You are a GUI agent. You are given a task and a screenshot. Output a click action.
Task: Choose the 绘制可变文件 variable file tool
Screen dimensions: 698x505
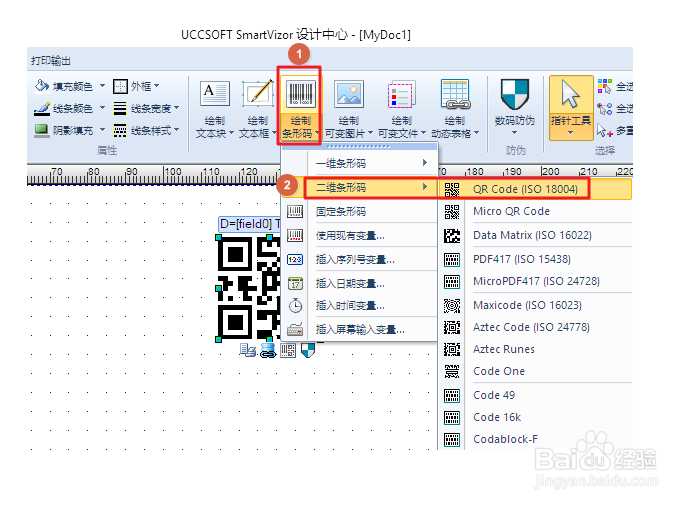click(402, 109)
